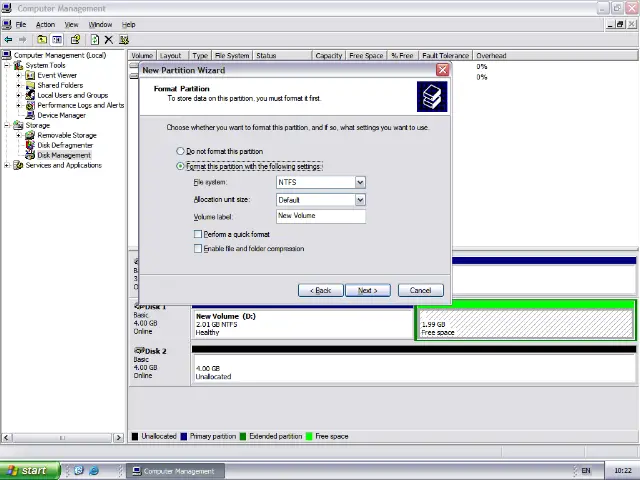640x480 pixels.
Task: Click the Disk Defragmenter icon
Action: point(30,145)
